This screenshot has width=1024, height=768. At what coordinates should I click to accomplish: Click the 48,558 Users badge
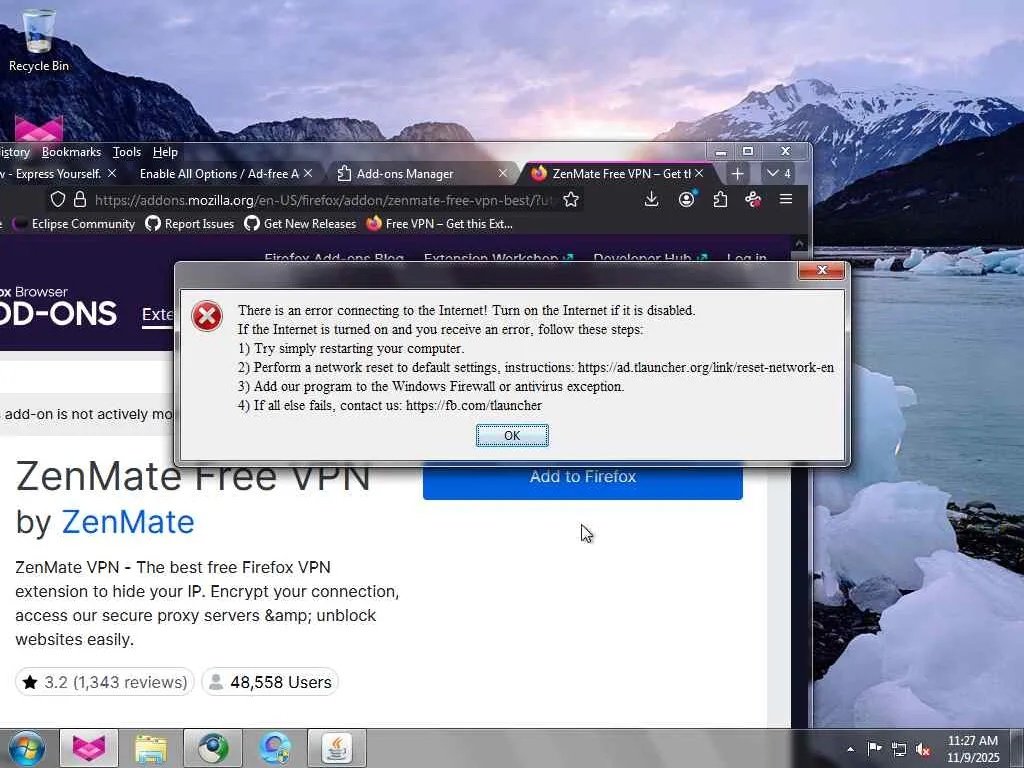pos(270,682)
